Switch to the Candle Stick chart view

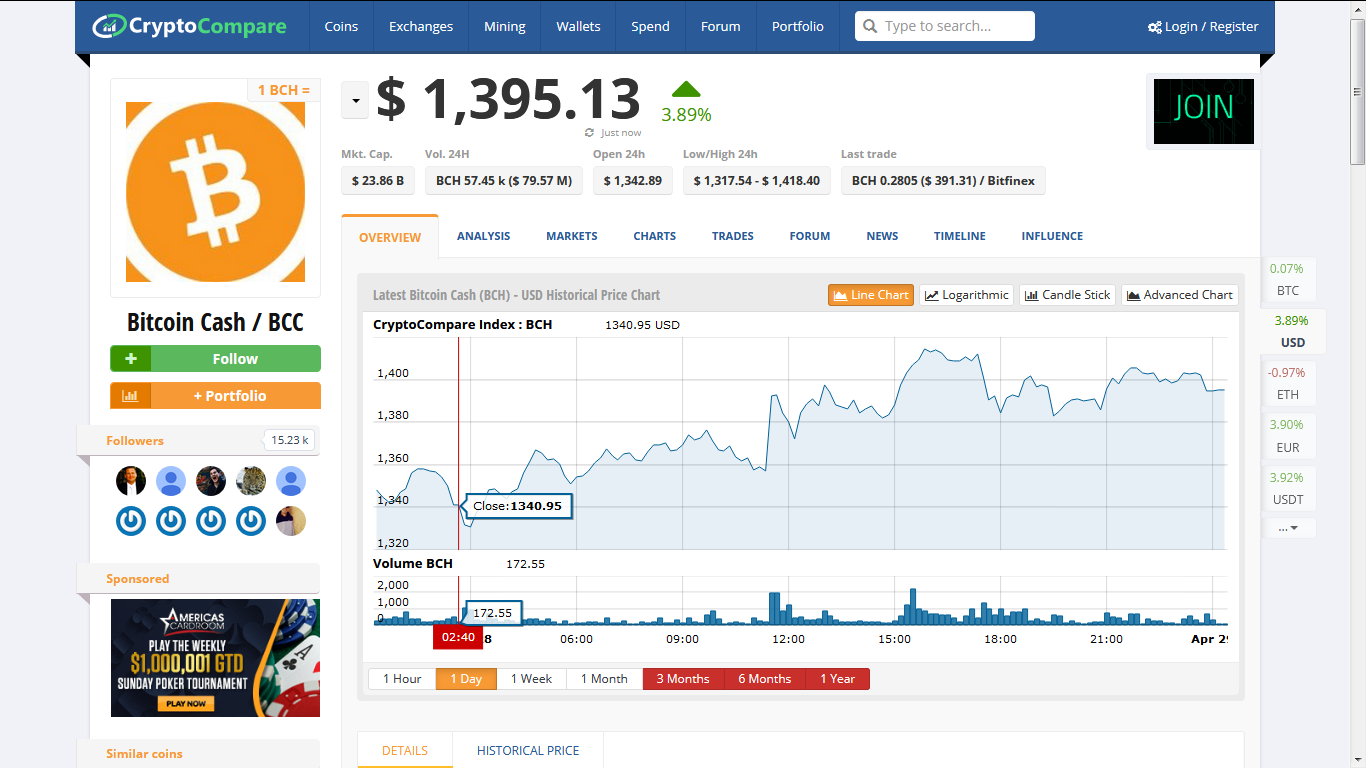[x=1067, y=295]
